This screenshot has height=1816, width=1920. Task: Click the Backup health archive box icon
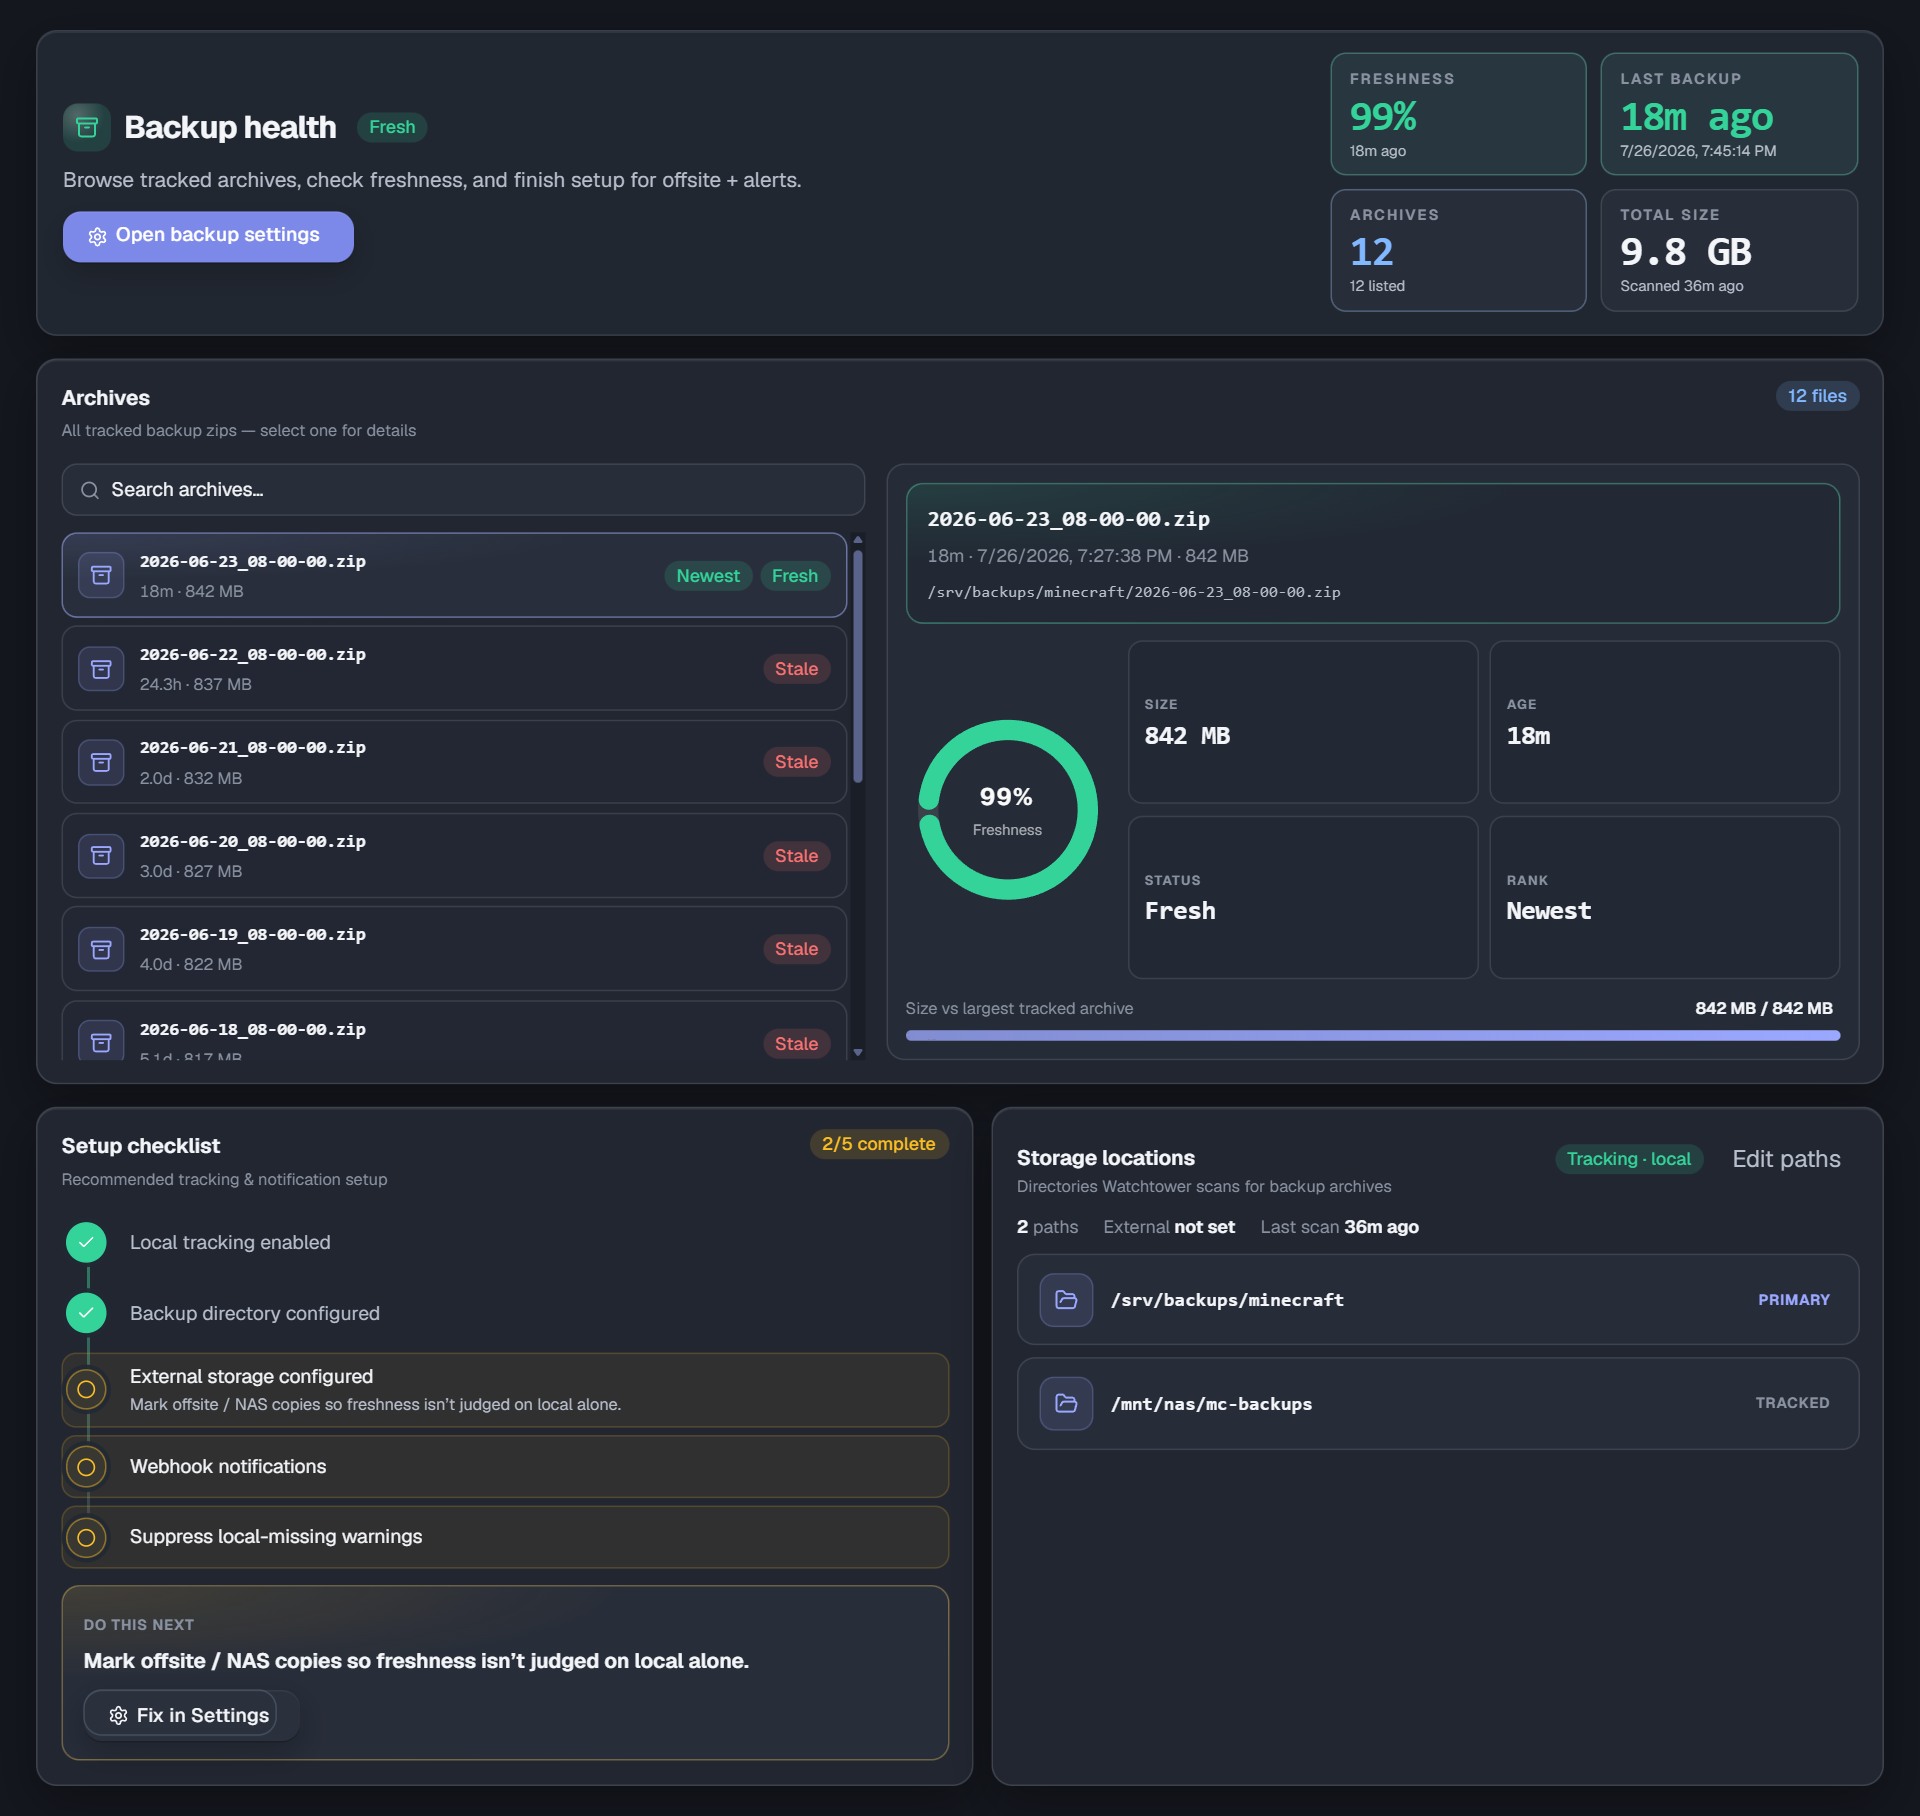pyautogui.click(x=87, y=127)
